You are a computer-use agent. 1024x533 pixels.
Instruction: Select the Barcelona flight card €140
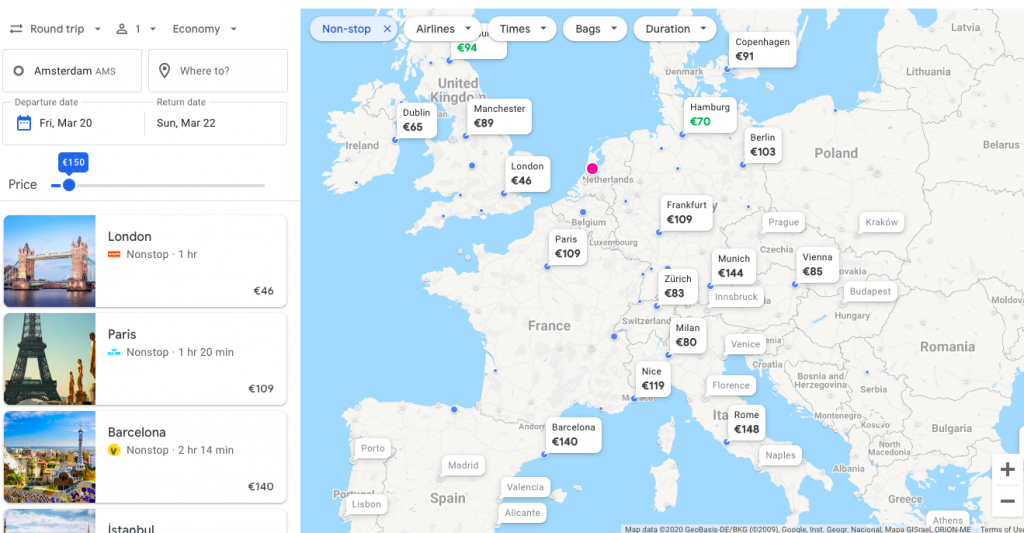tap(145, 457)
